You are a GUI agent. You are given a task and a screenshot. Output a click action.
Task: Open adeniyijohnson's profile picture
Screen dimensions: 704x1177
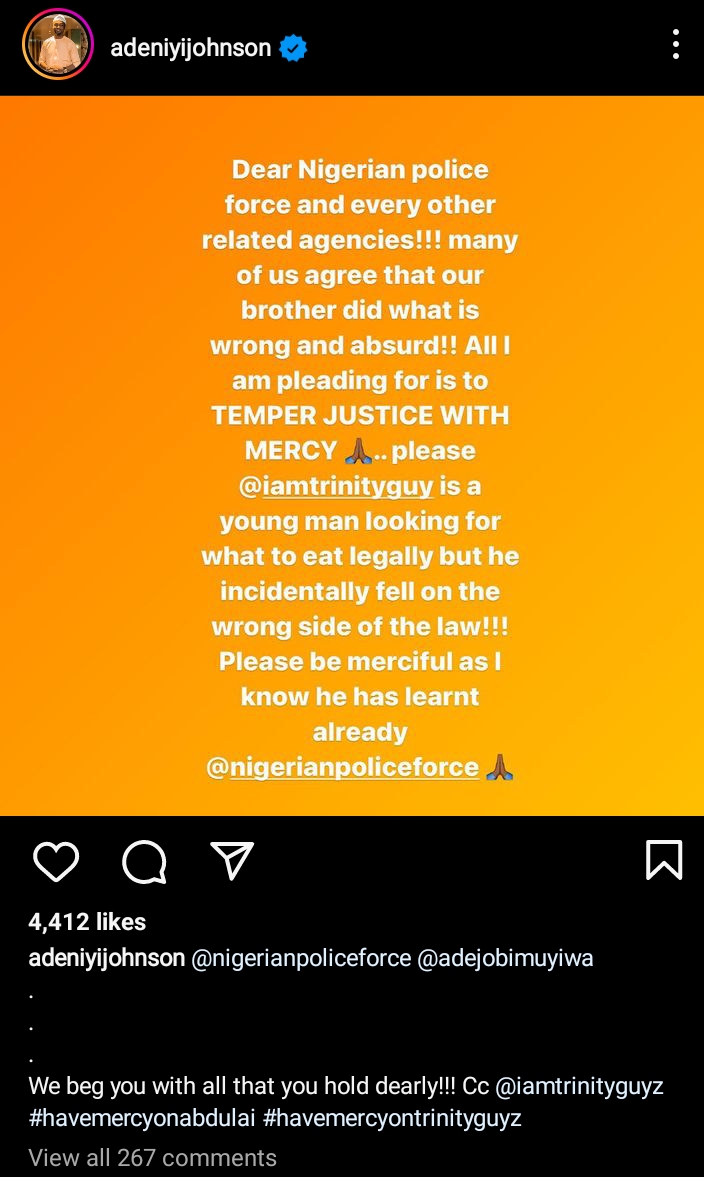[57, 46]
